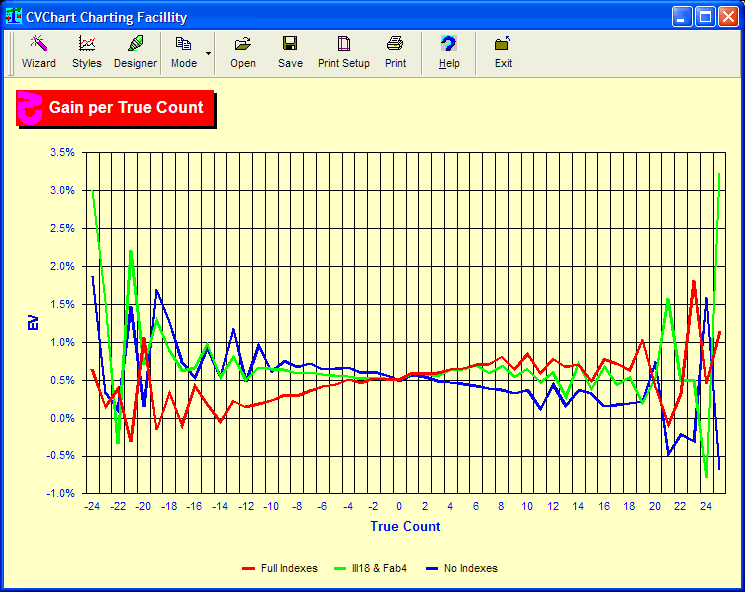
Task: Print the current chart
Action: pos(395,51)
